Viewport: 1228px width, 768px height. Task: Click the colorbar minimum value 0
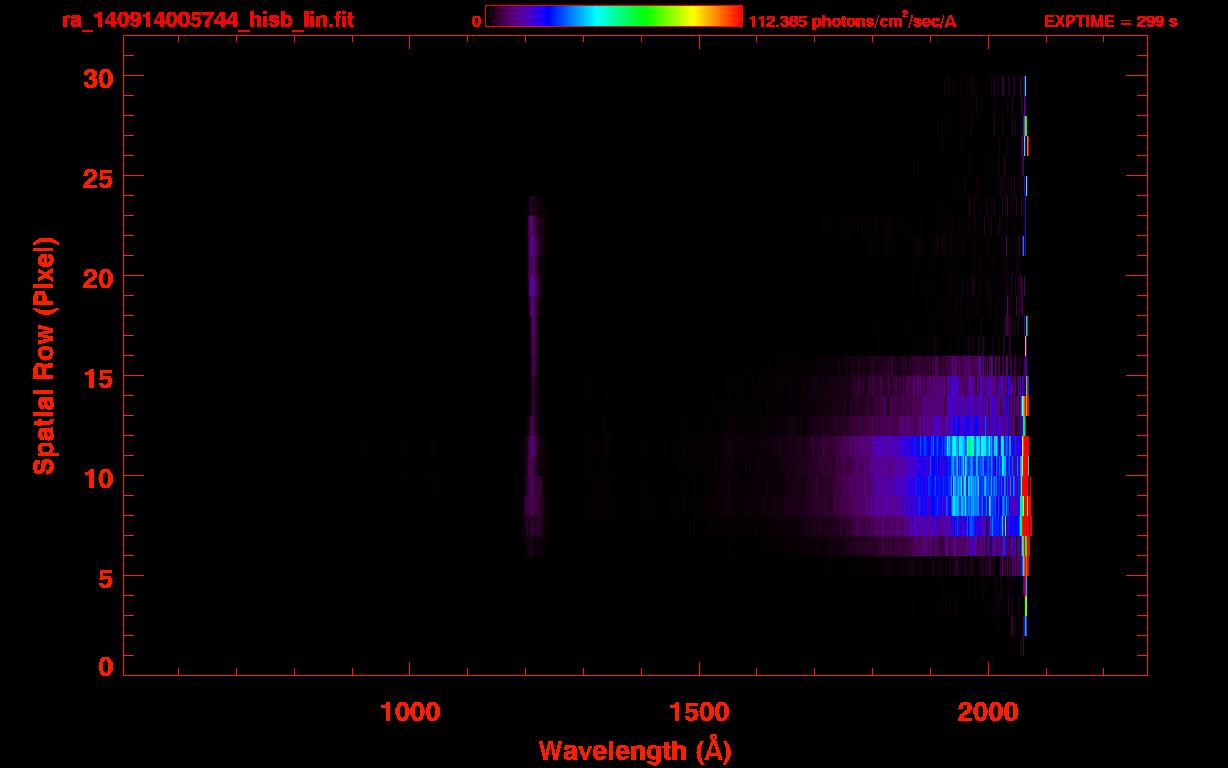477,22
